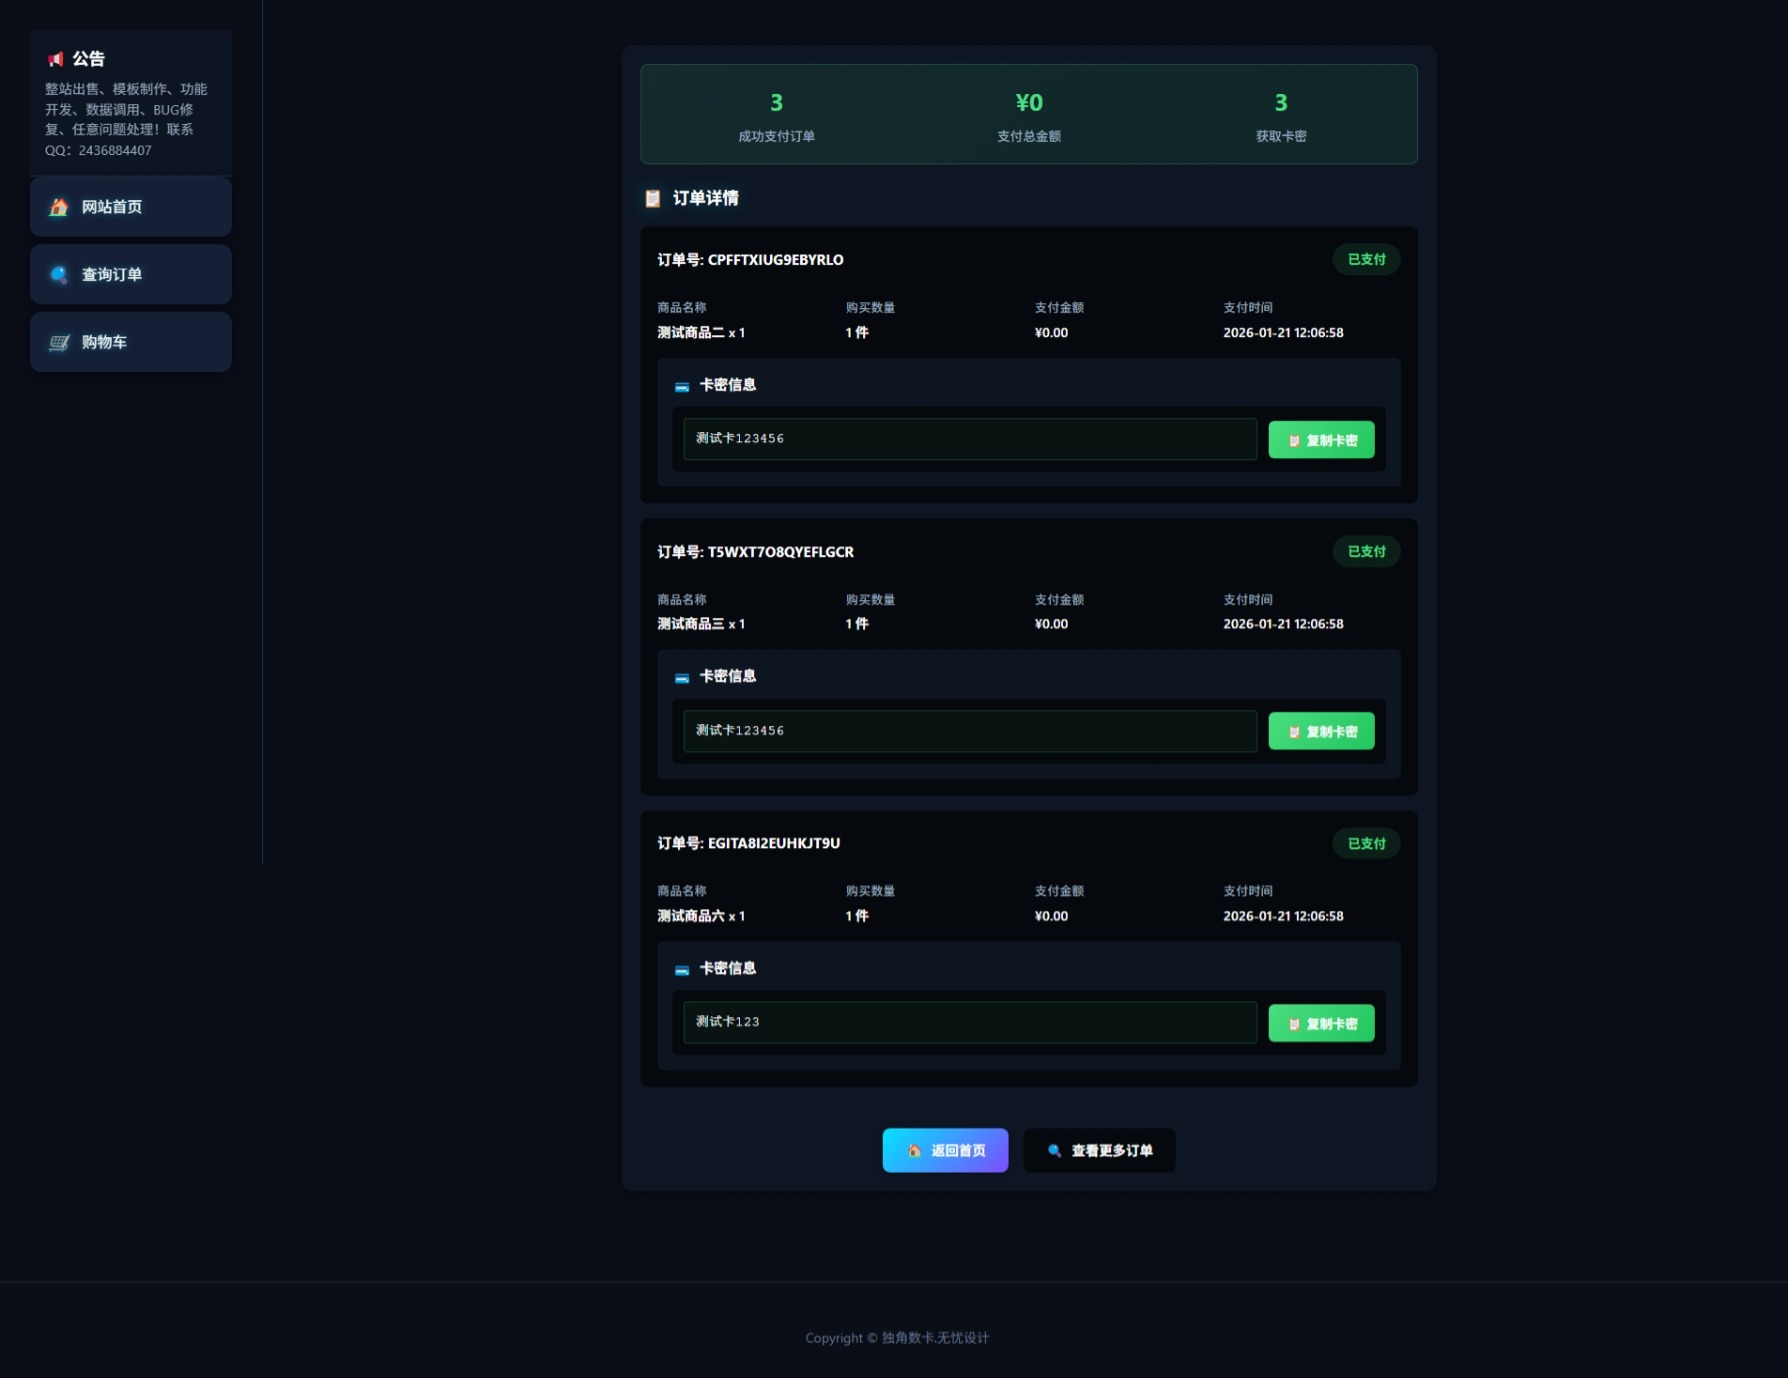
Task: Copy the 测试卡123 card key
Action: point(1320,1023)
